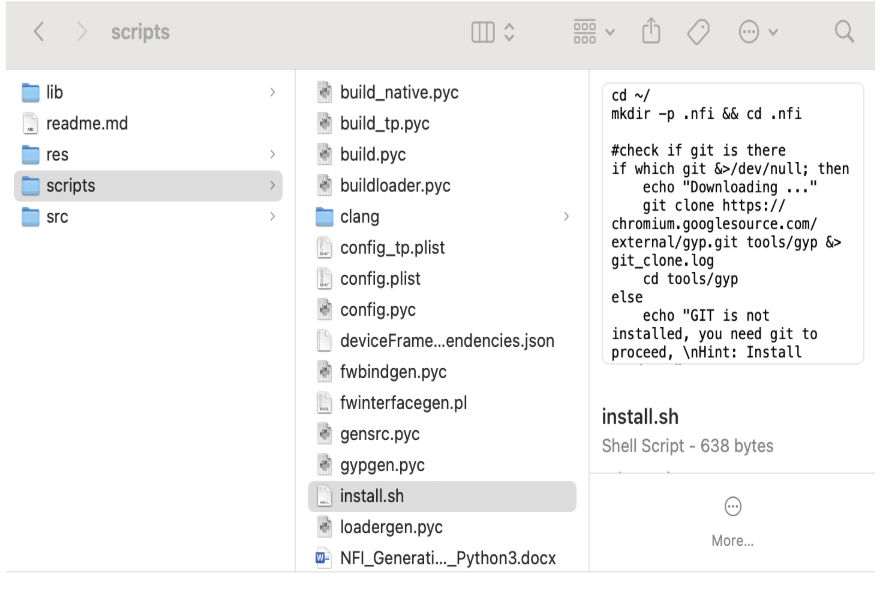Select the gypgen.pyc file icon
The image size is (882, 592).
[325, 465]
